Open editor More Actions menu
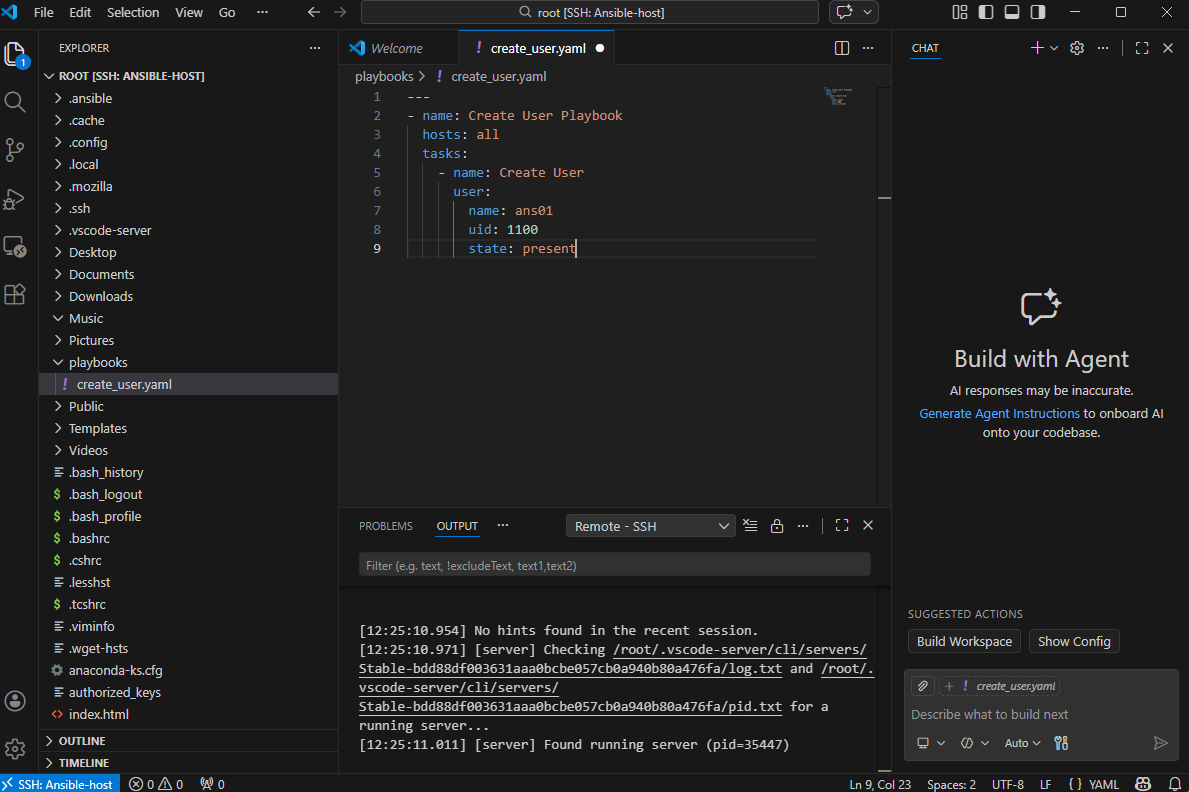 pos(868,48)
